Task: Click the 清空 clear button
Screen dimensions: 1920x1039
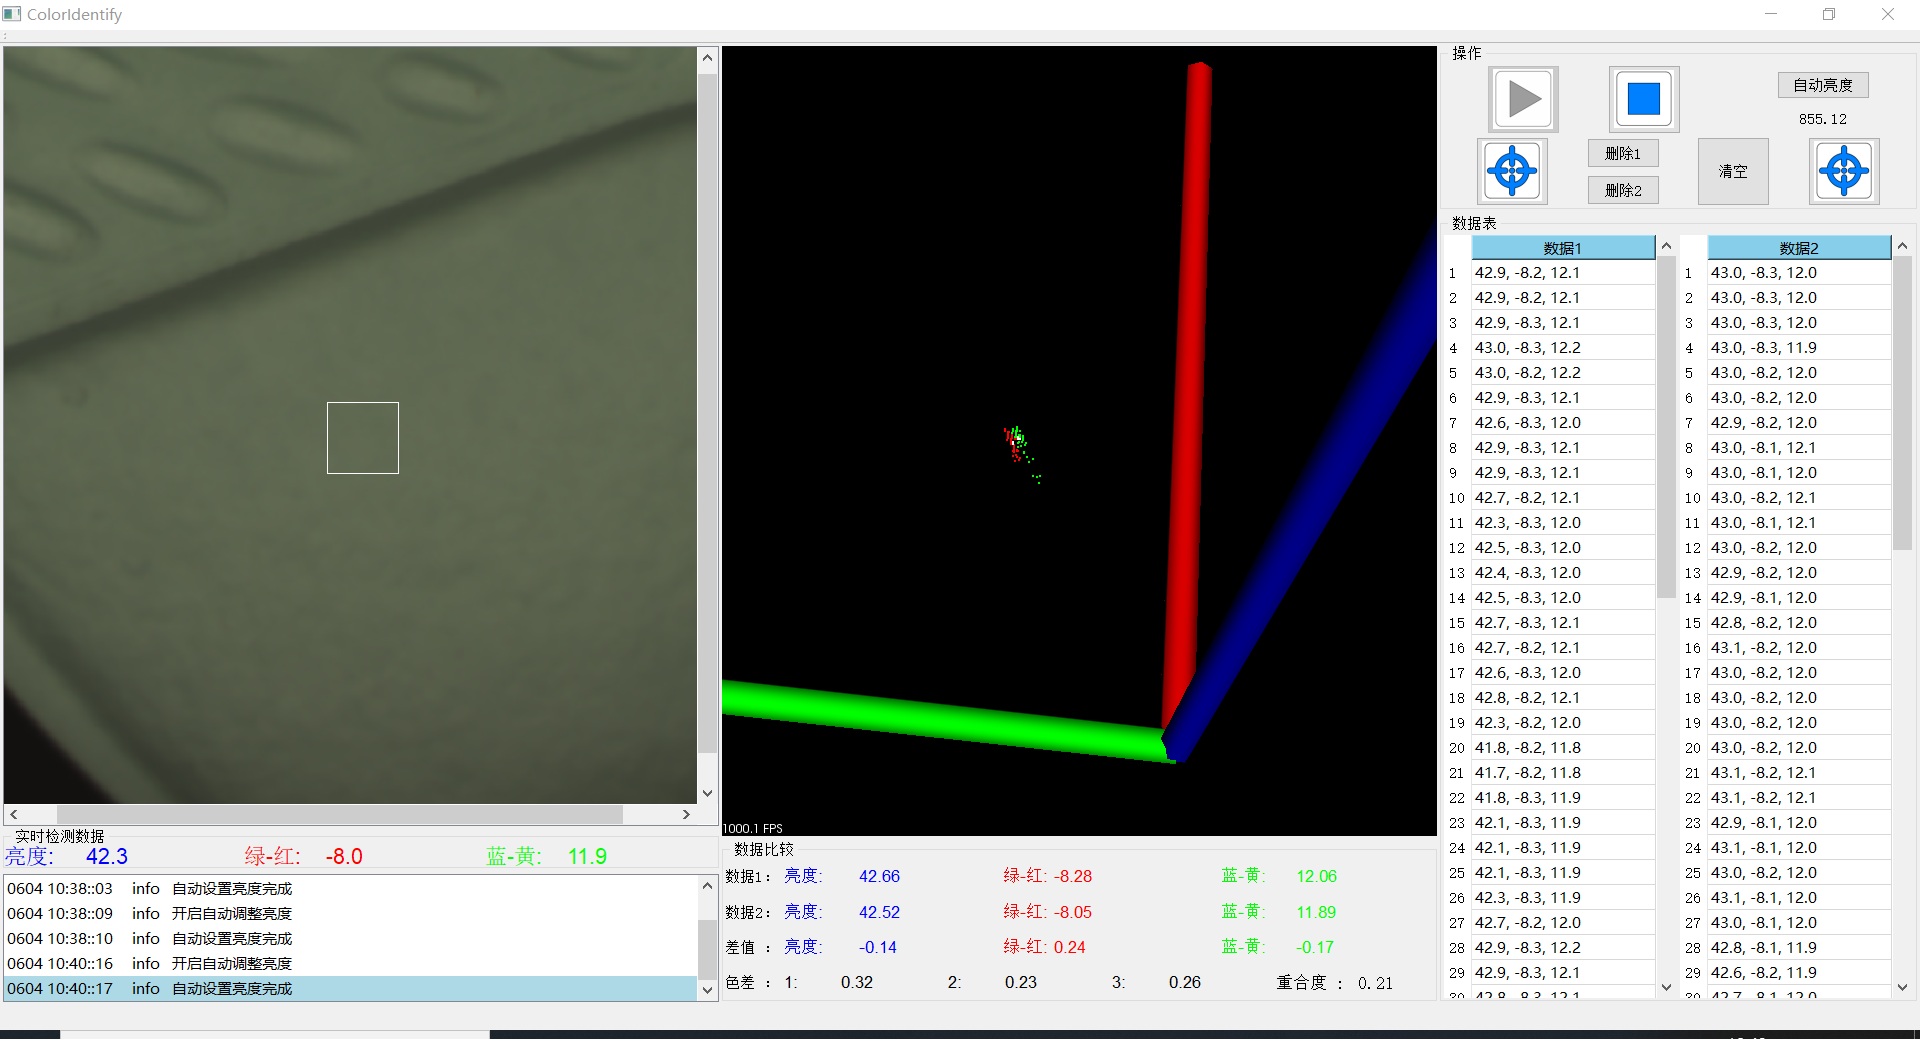Action: click(1732, 171)
